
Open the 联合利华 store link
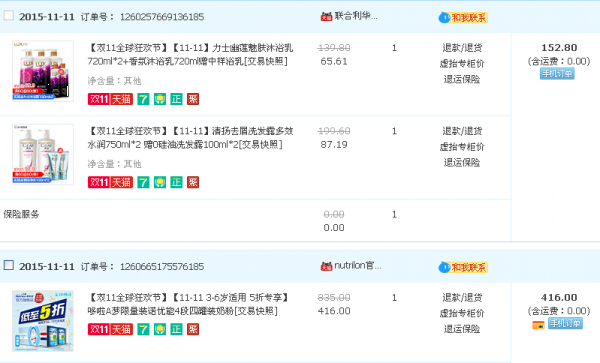(x=356, y=16)
